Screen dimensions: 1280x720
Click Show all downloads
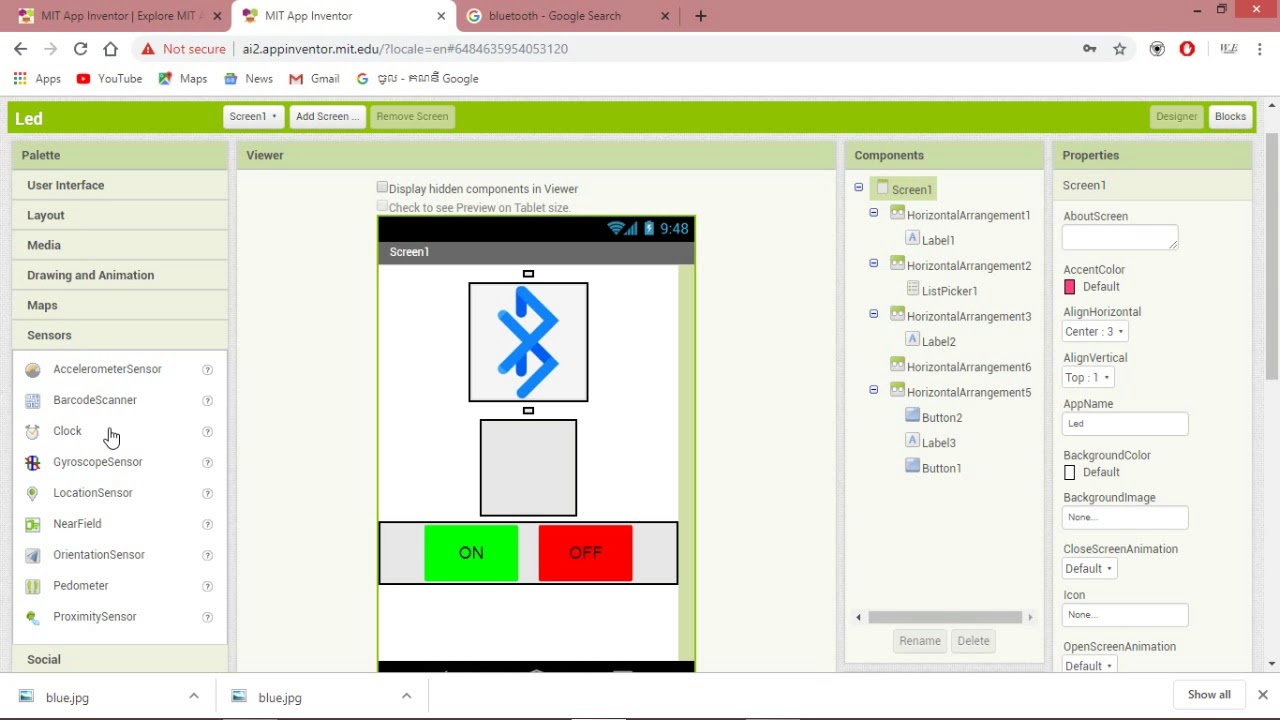coord(1209,695)
